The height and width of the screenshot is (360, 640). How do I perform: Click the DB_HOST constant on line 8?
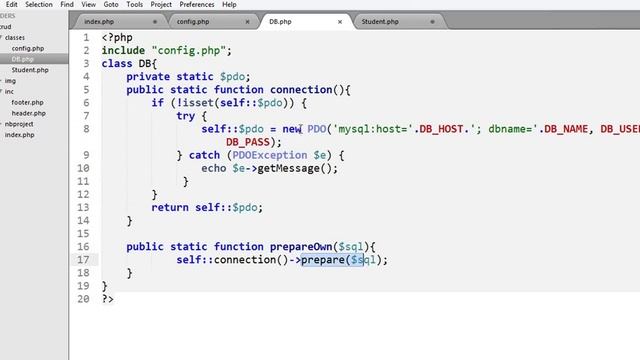point(441,129)
